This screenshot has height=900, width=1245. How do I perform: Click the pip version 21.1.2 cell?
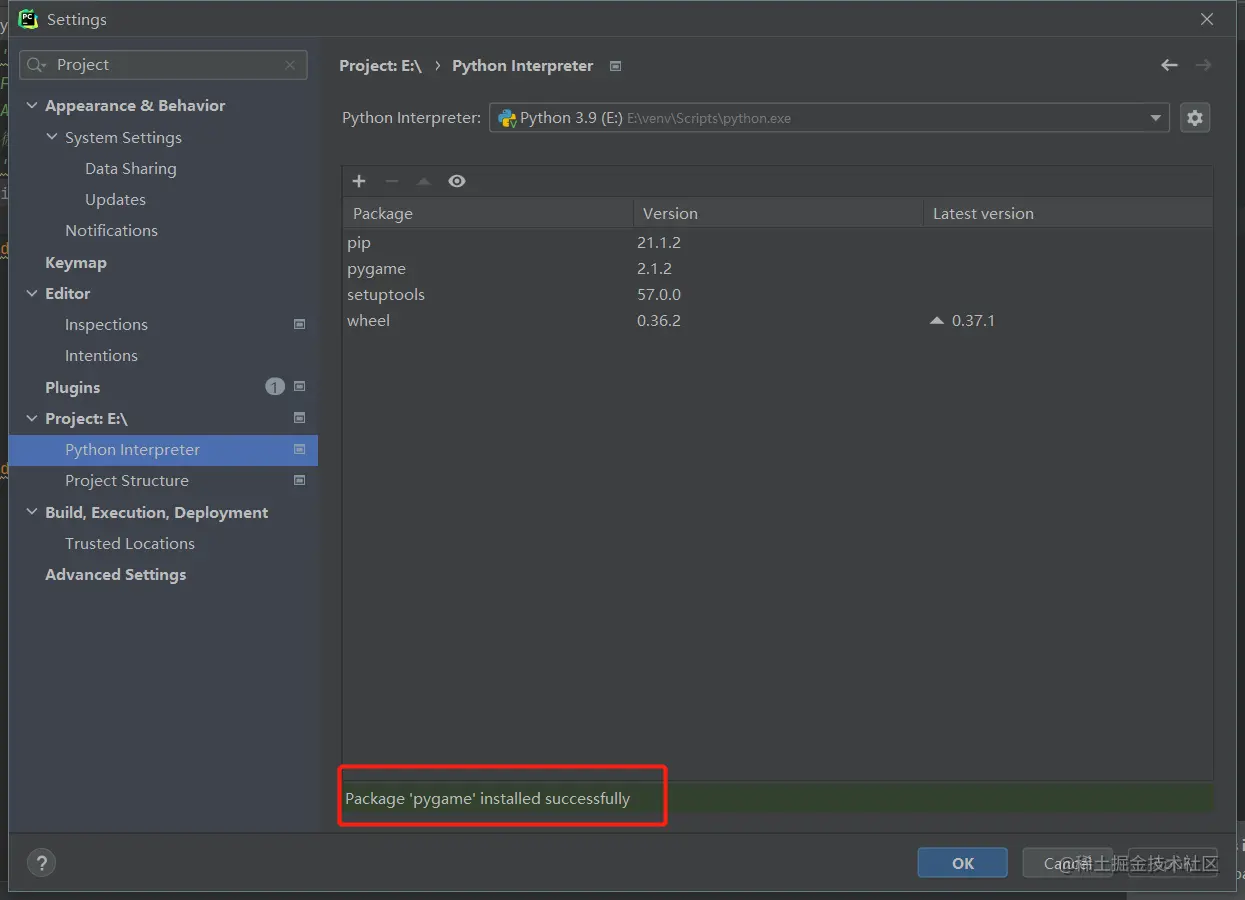[659, 243]
